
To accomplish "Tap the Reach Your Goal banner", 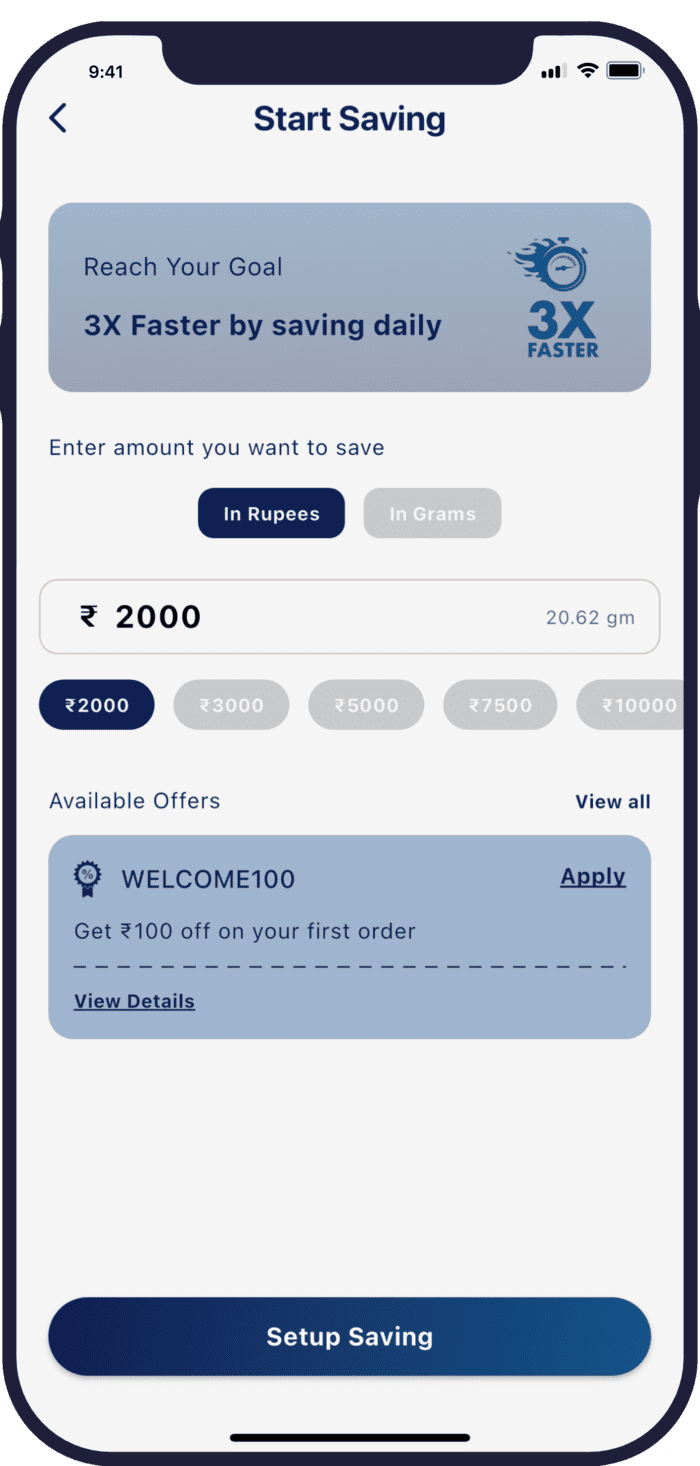I will click(350, 297).
